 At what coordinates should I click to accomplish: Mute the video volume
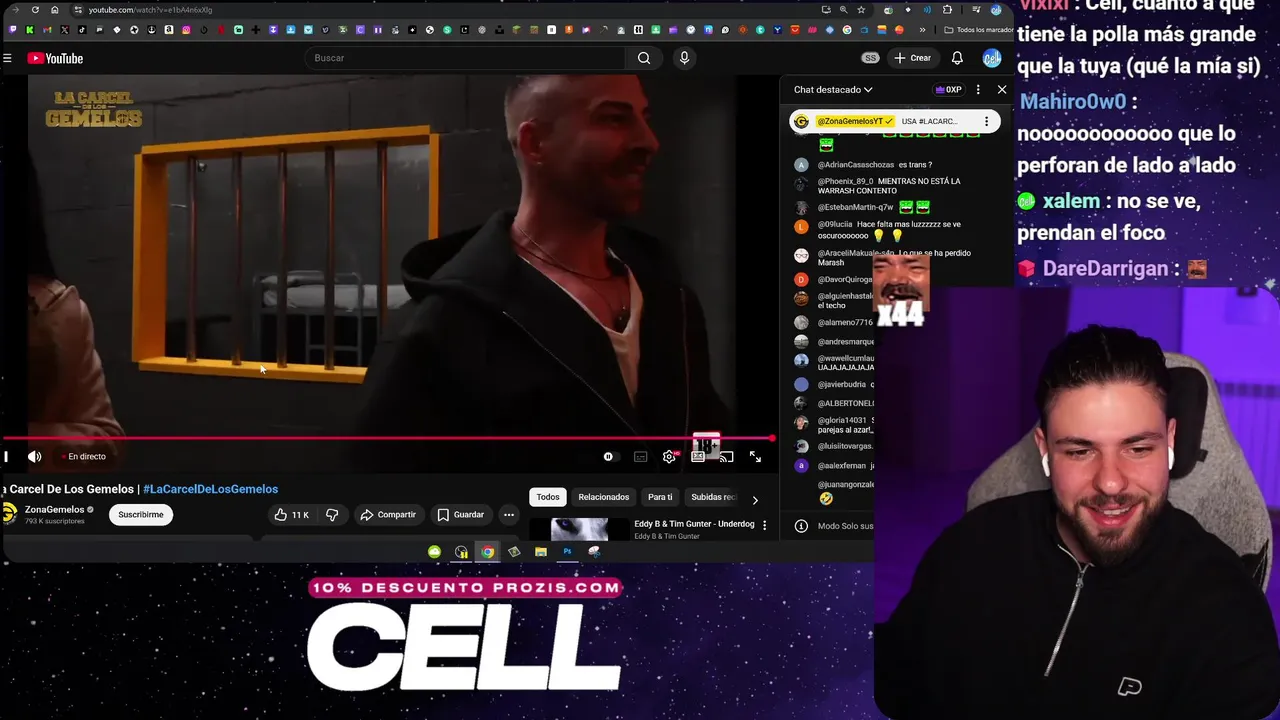(34, 457)
